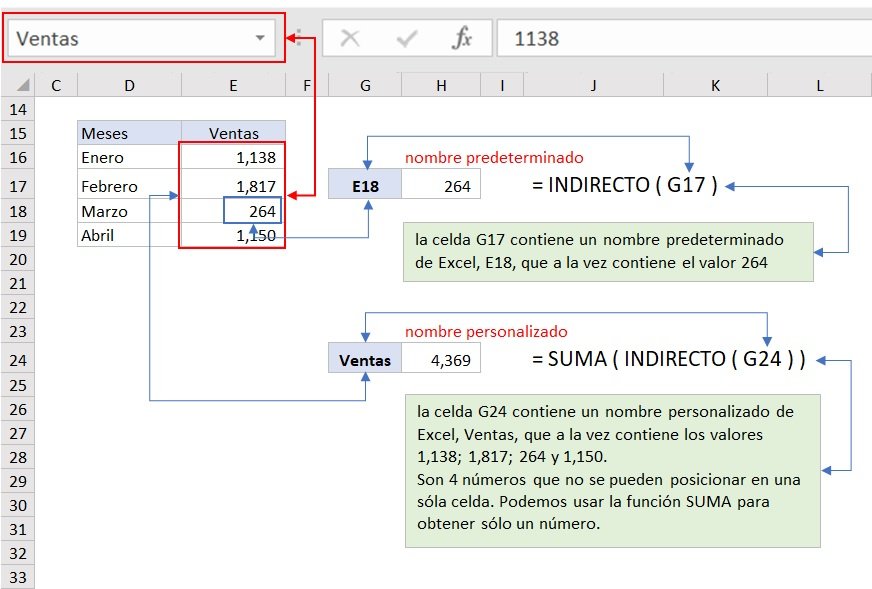Select column G header

tap(365, 86)
